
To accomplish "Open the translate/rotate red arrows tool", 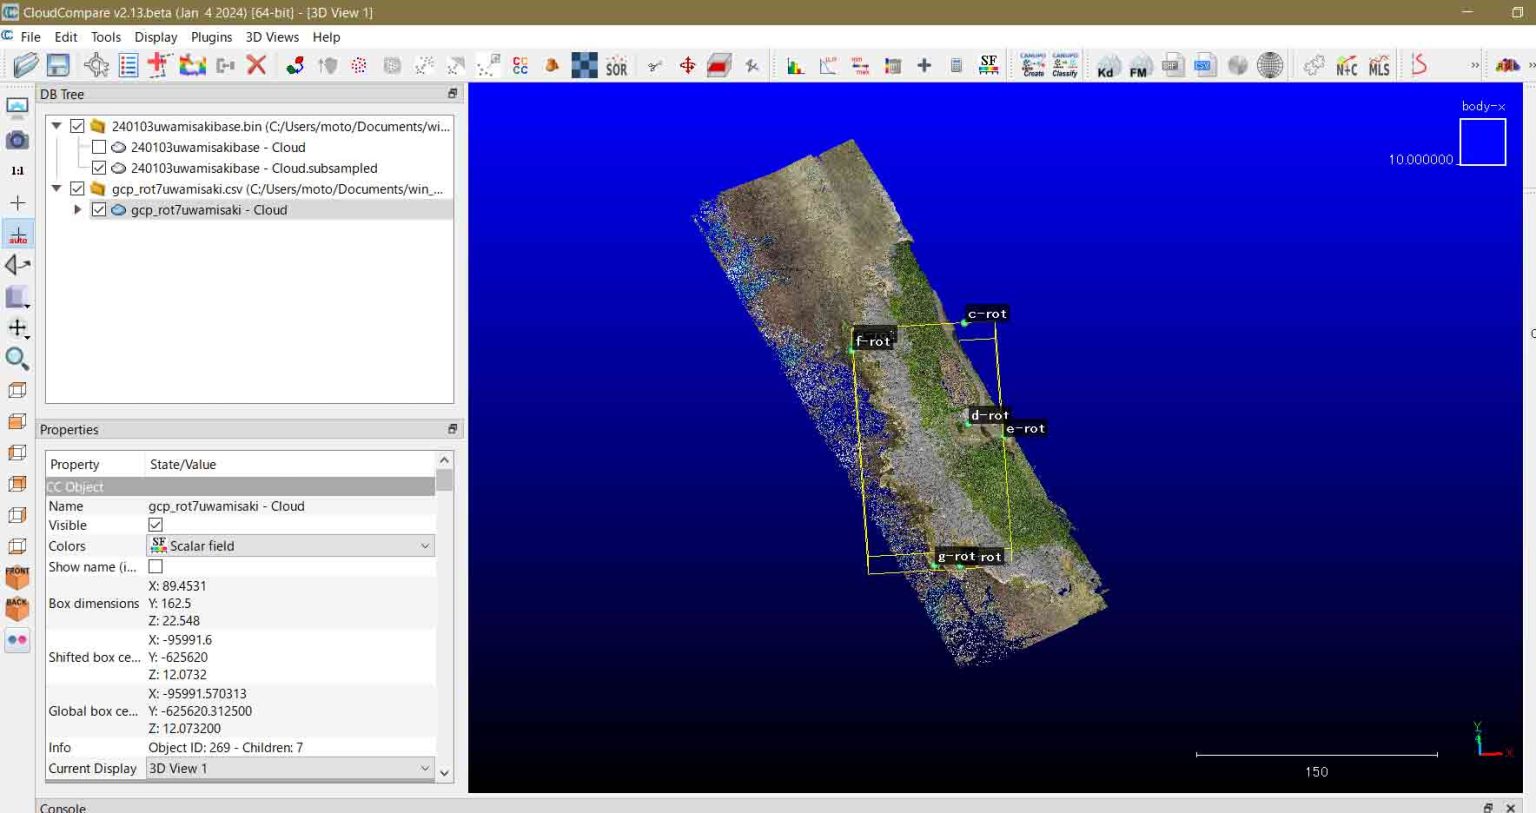I will [687, 66].
